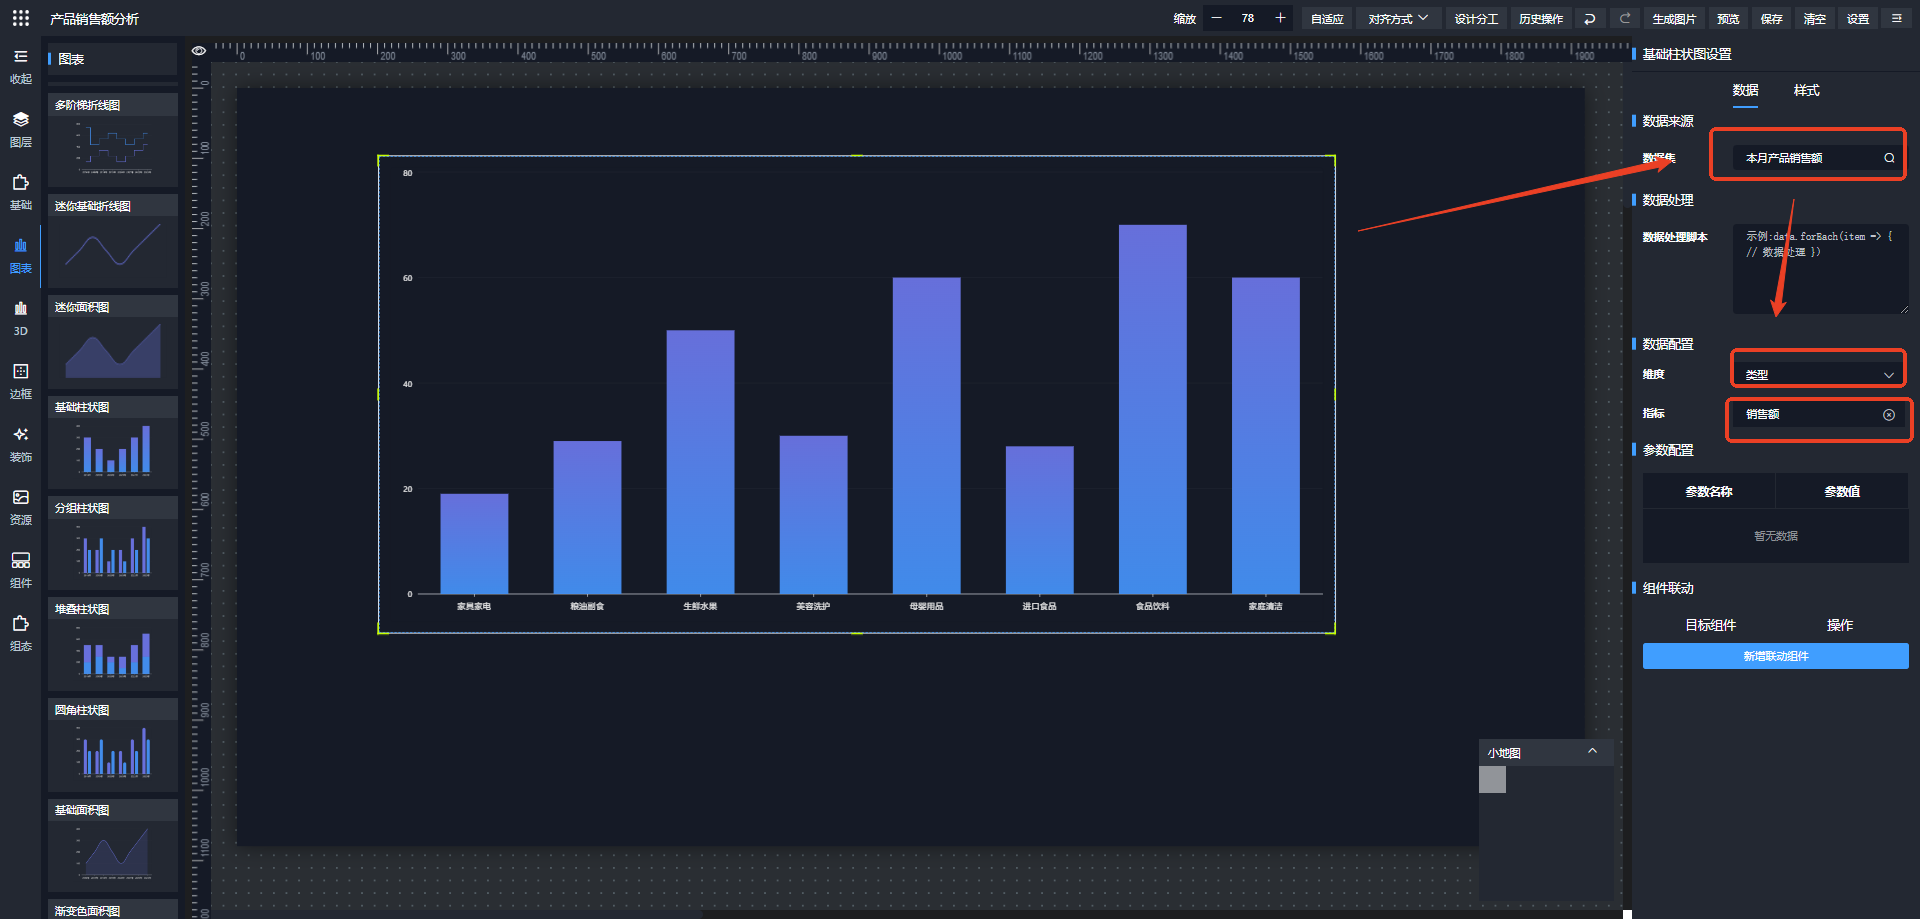Increase zoom with the plus stepper
Screen dimensions: 1920x919
[x=1280, y=18]
